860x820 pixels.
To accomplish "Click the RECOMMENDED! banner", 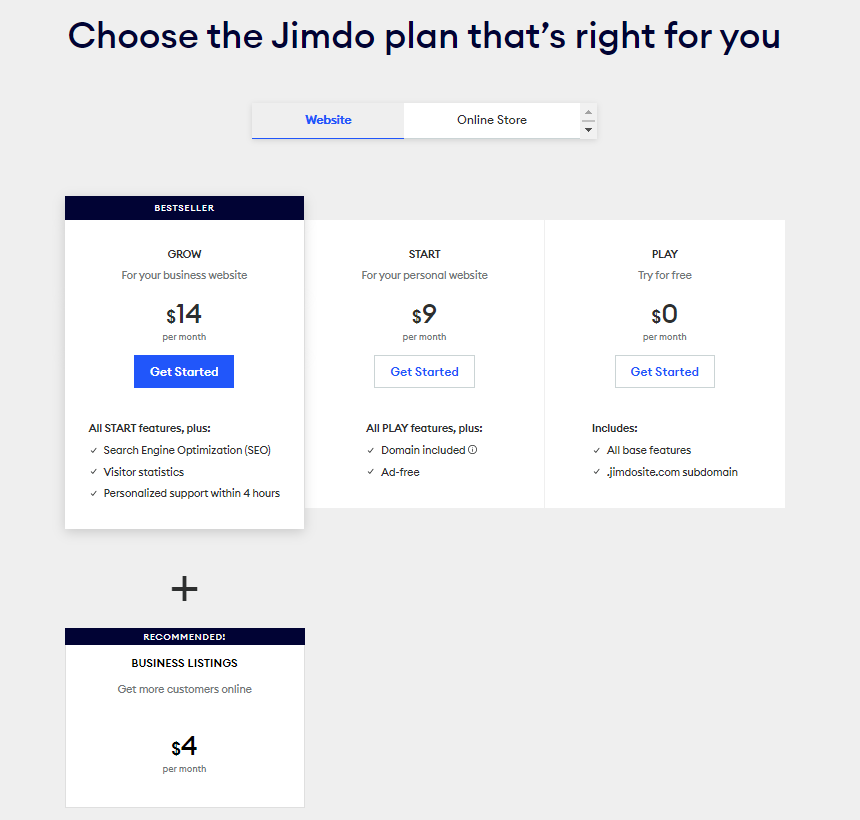I will point(184,637).
